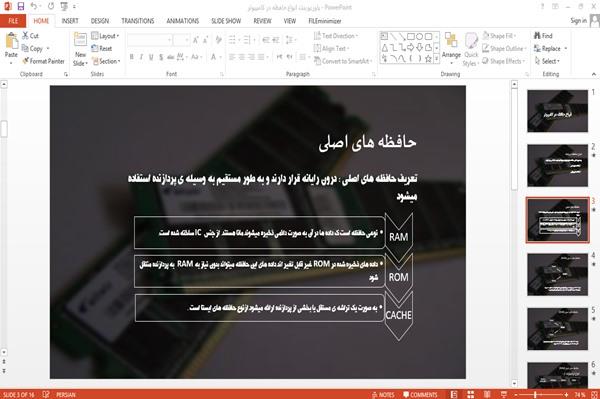600x399 pixels.
Task: Click the Cut scissors button
Action: pos(30,36)
